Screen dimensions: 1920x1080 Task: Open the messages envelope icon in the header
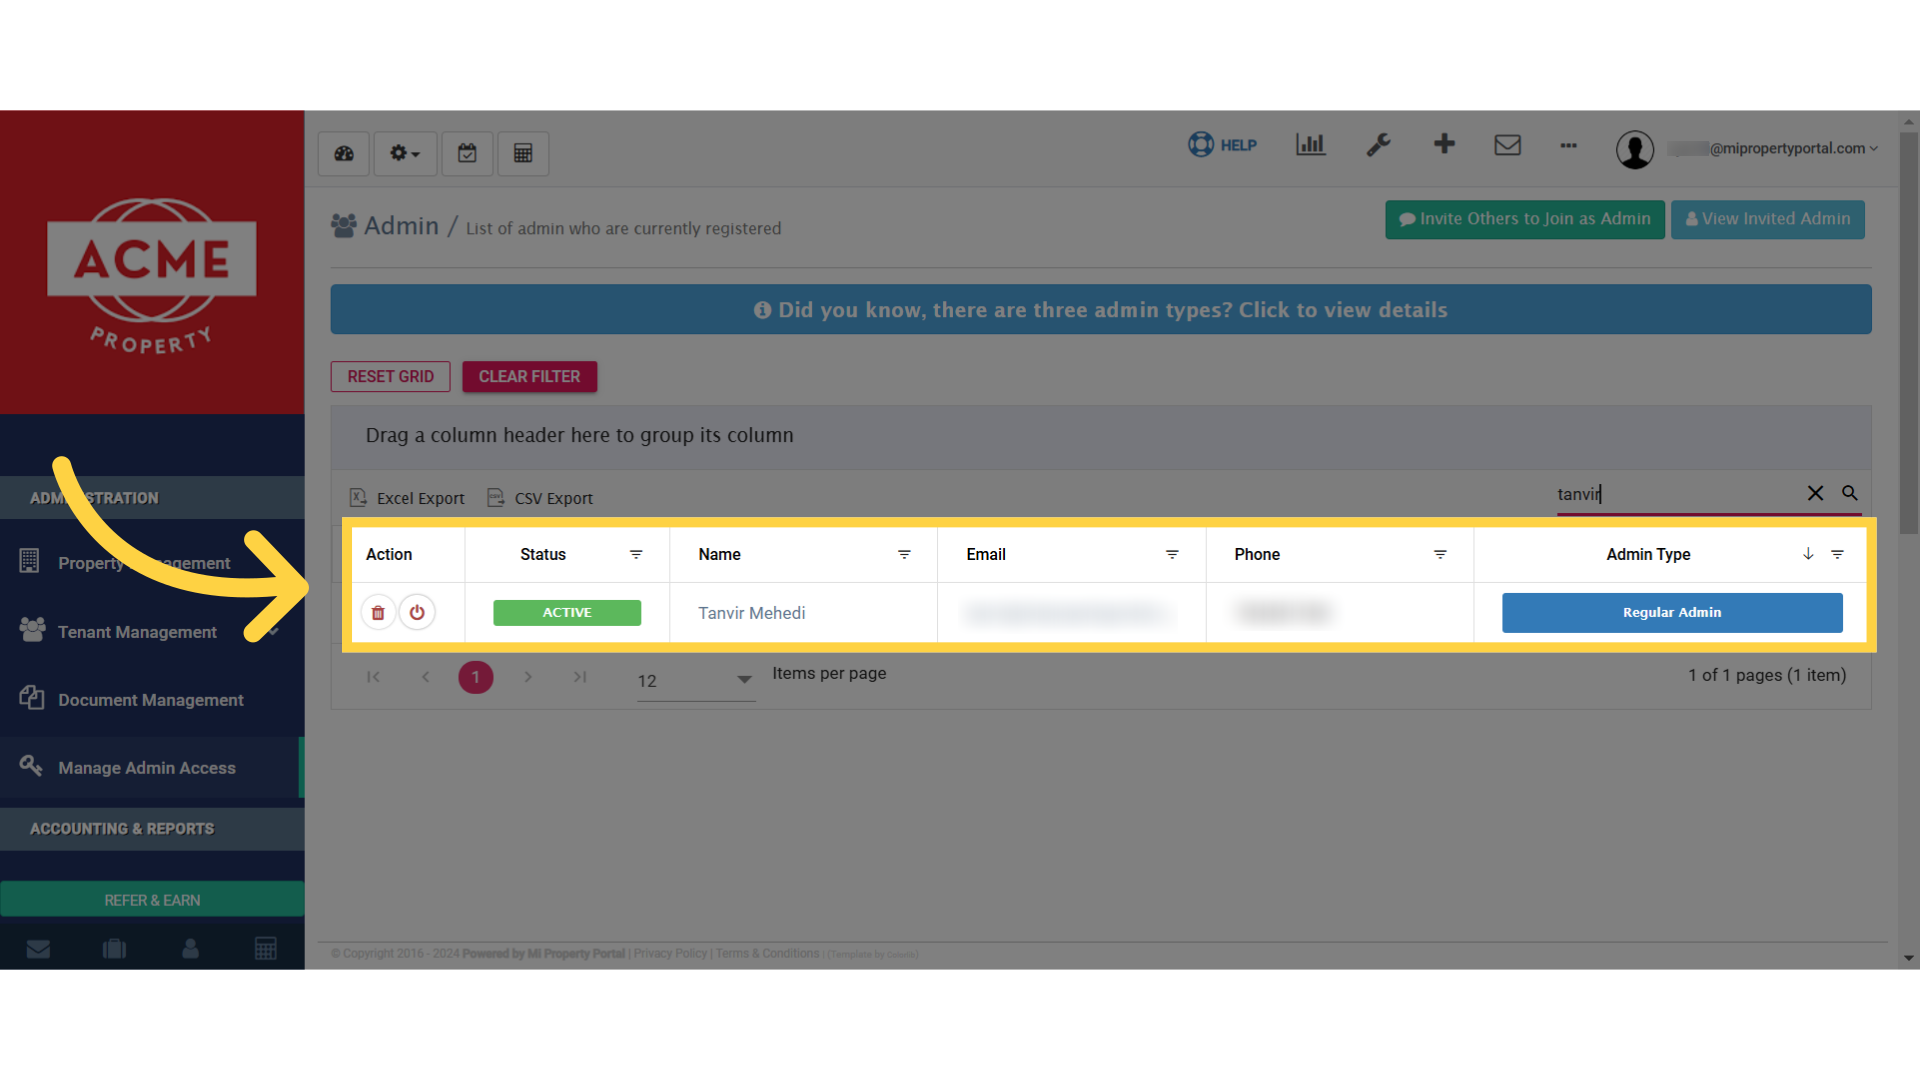(x=1507, y=145)
